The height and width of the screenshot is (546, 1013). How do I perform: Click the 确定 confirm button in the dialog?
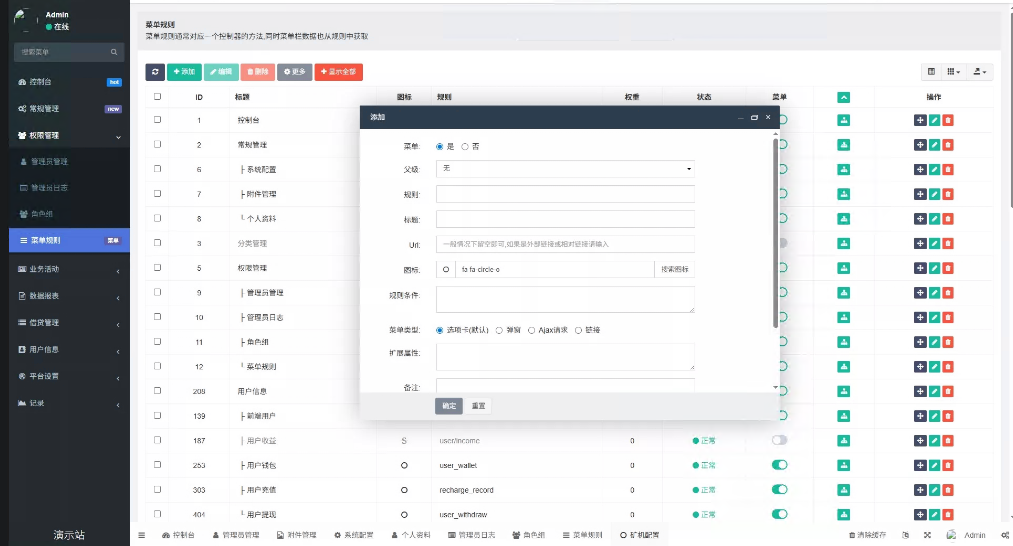coord(449,406)
